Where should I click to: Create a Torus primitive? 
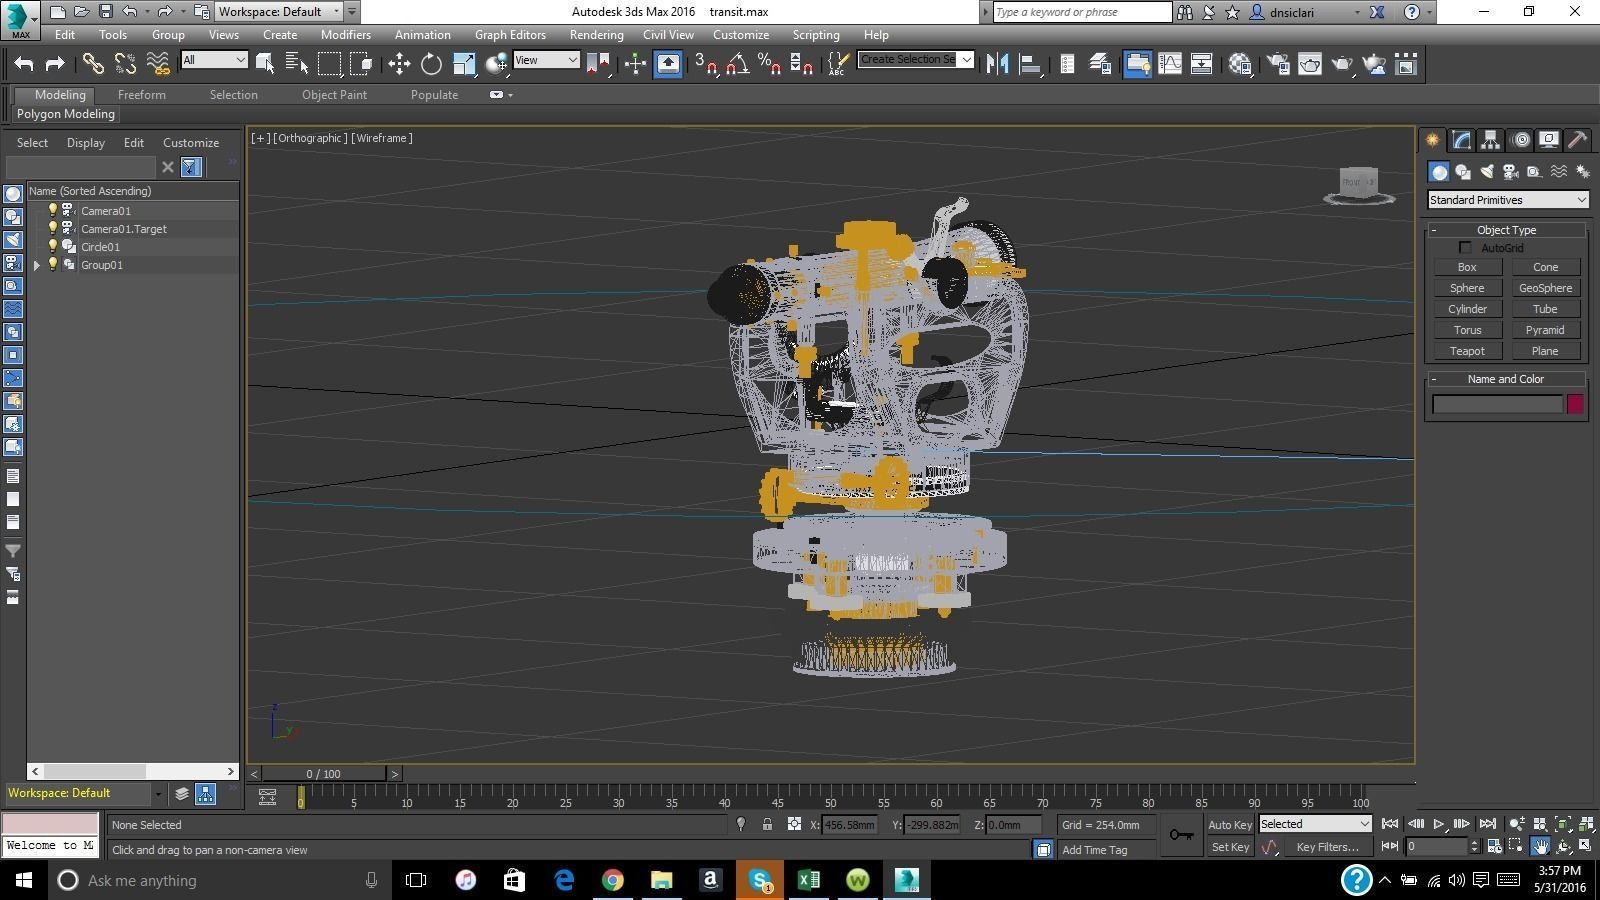click(1467, 330)
